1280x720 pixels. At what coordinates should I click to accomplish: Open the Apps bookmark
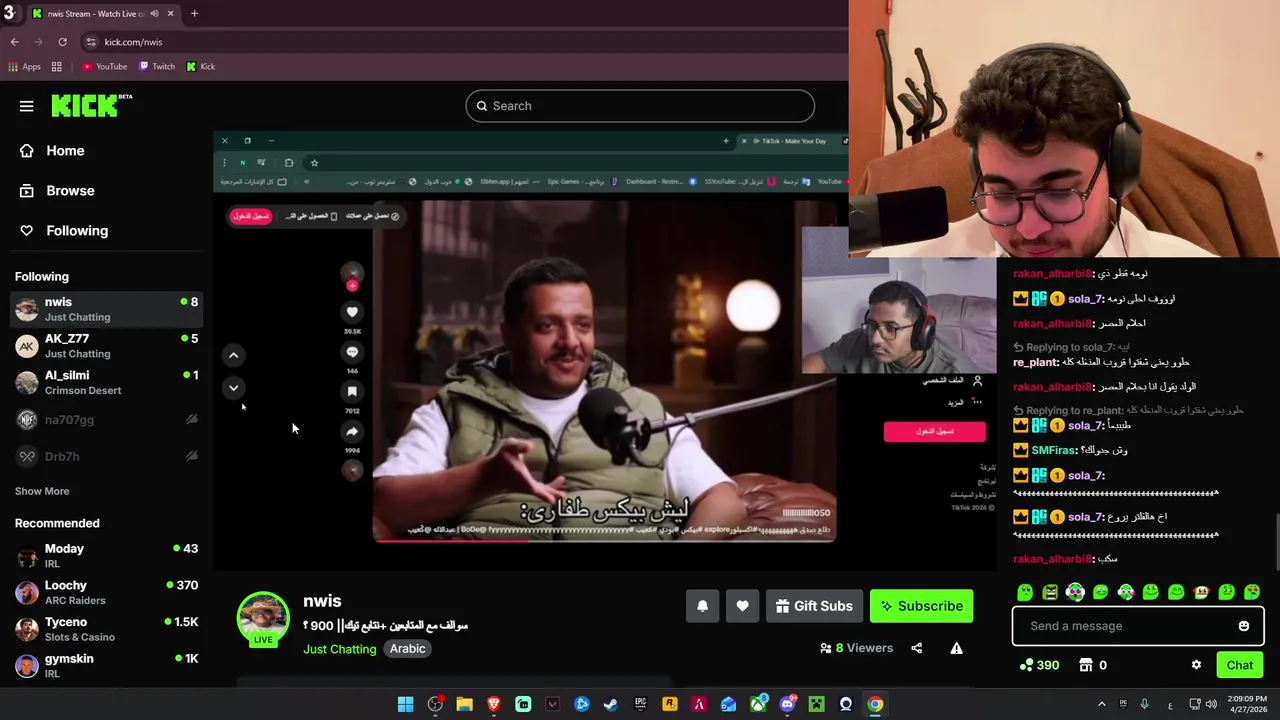[25, 67]
